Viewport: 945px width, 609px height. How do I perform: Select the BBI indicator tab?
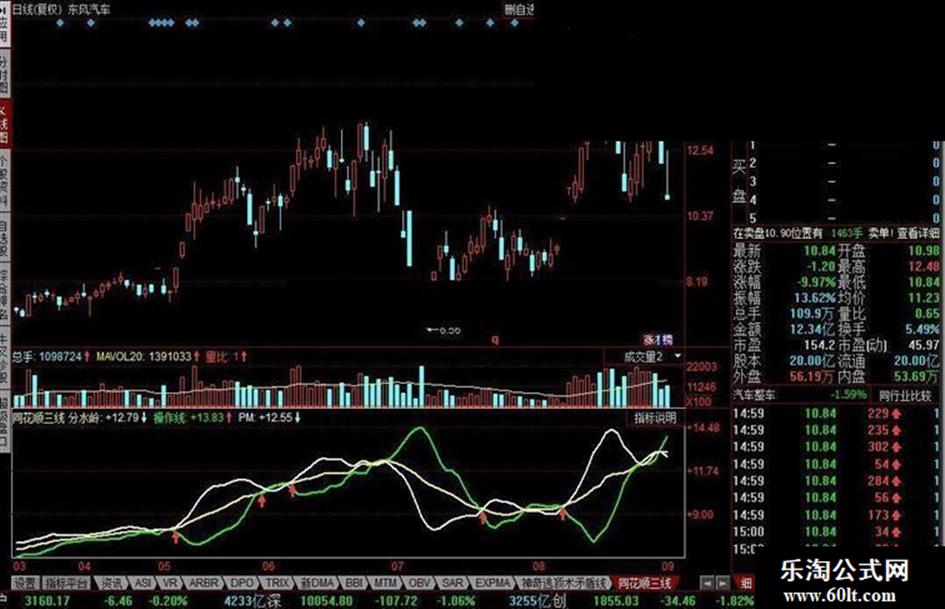[x=354, y=583]
